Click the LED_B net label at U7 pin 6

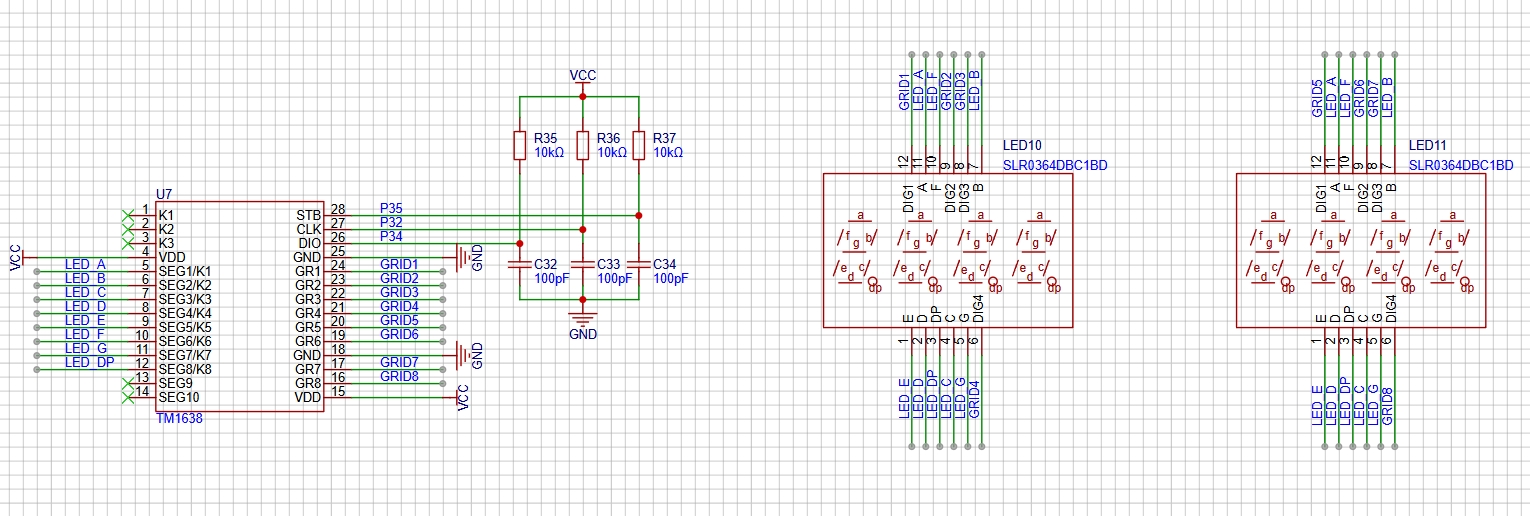pos(85,278)
